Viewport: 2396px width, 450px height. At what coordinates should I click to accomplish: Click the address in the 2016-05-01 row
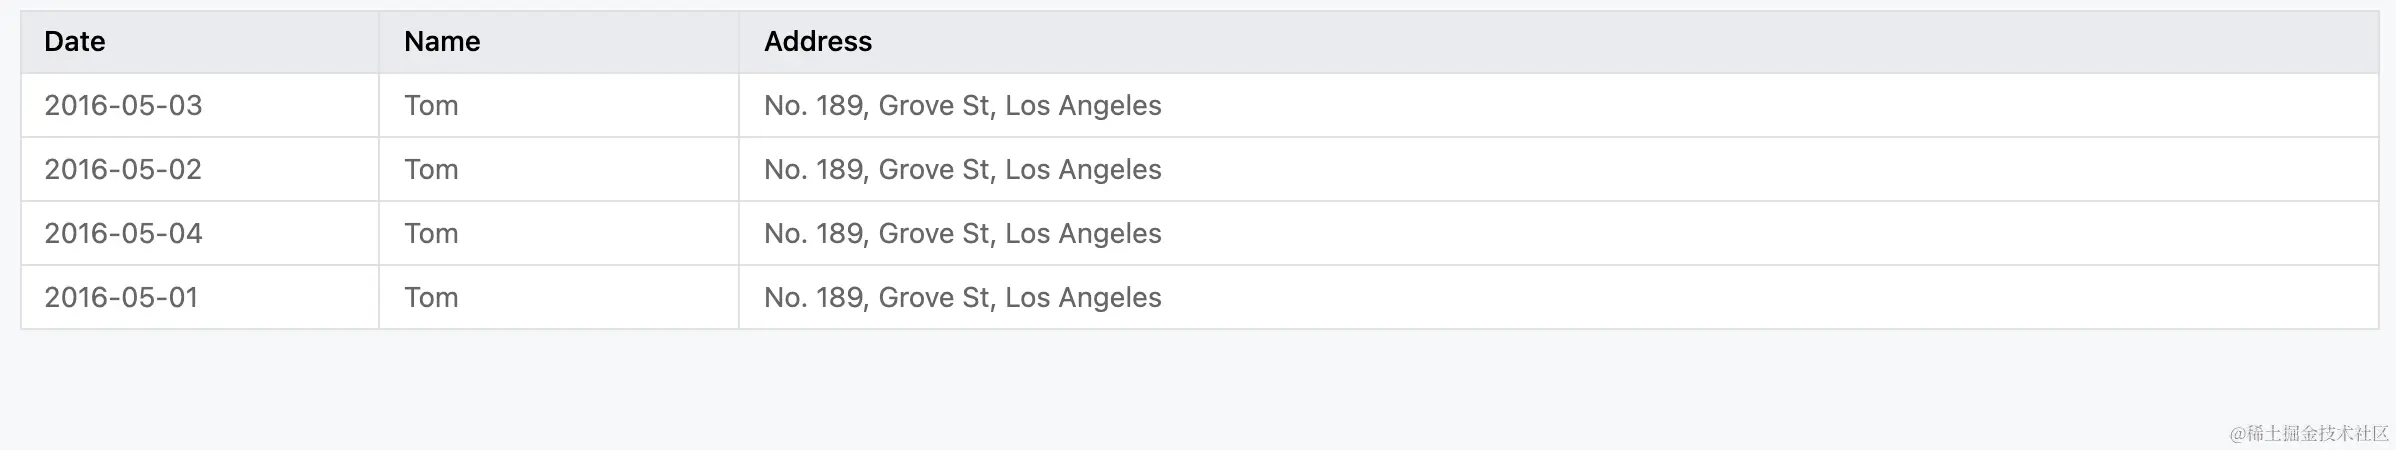(963, 297)
